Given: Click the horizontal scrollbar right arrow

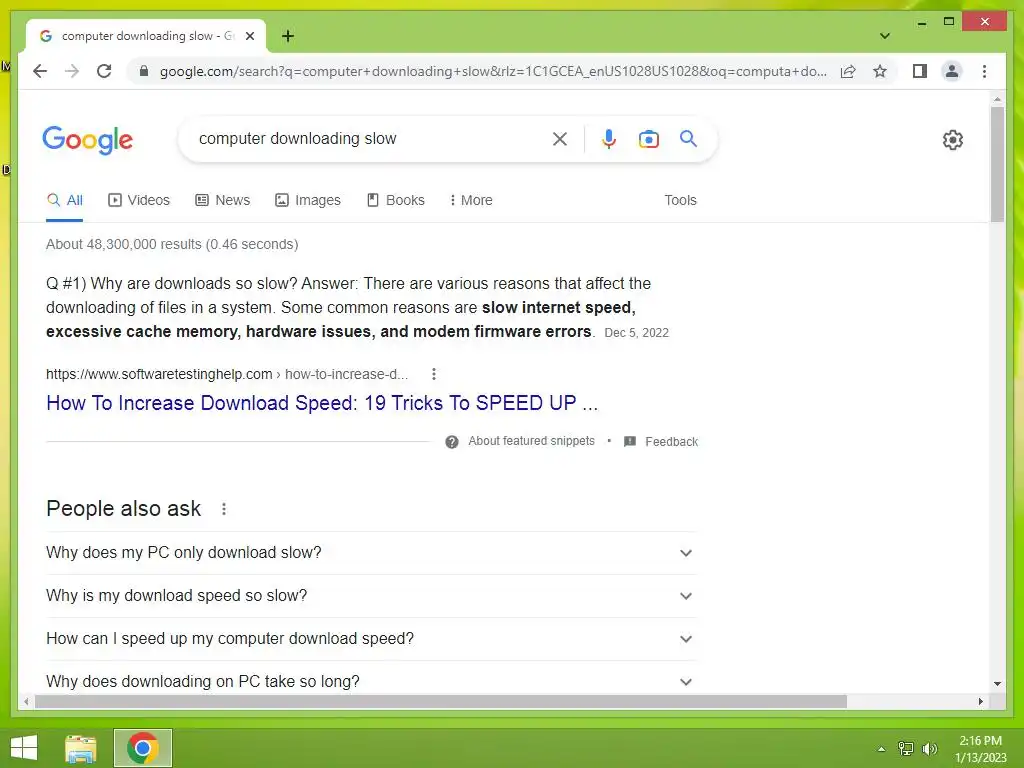Looking at the screenshot, I should 980,701.
